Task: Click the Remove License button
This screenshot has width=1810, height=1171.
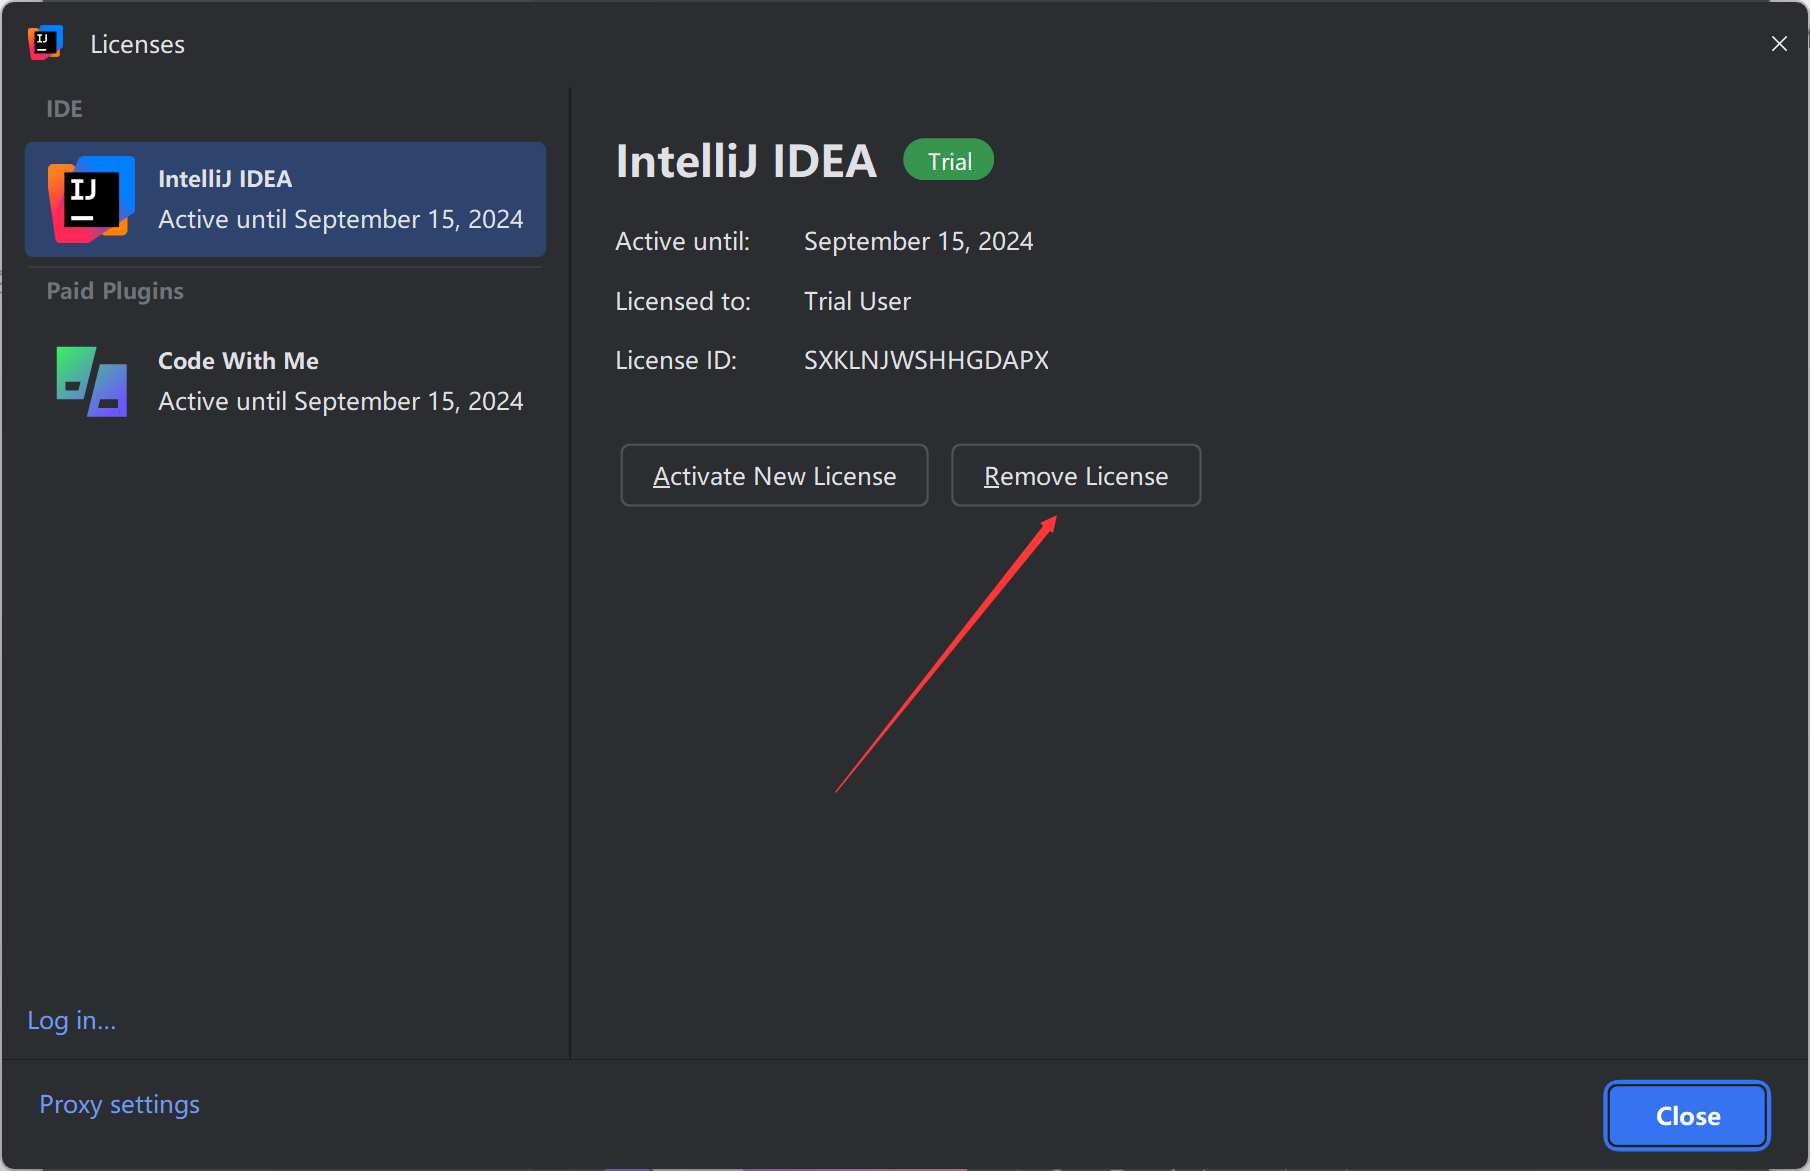Action: [1076, 475]
